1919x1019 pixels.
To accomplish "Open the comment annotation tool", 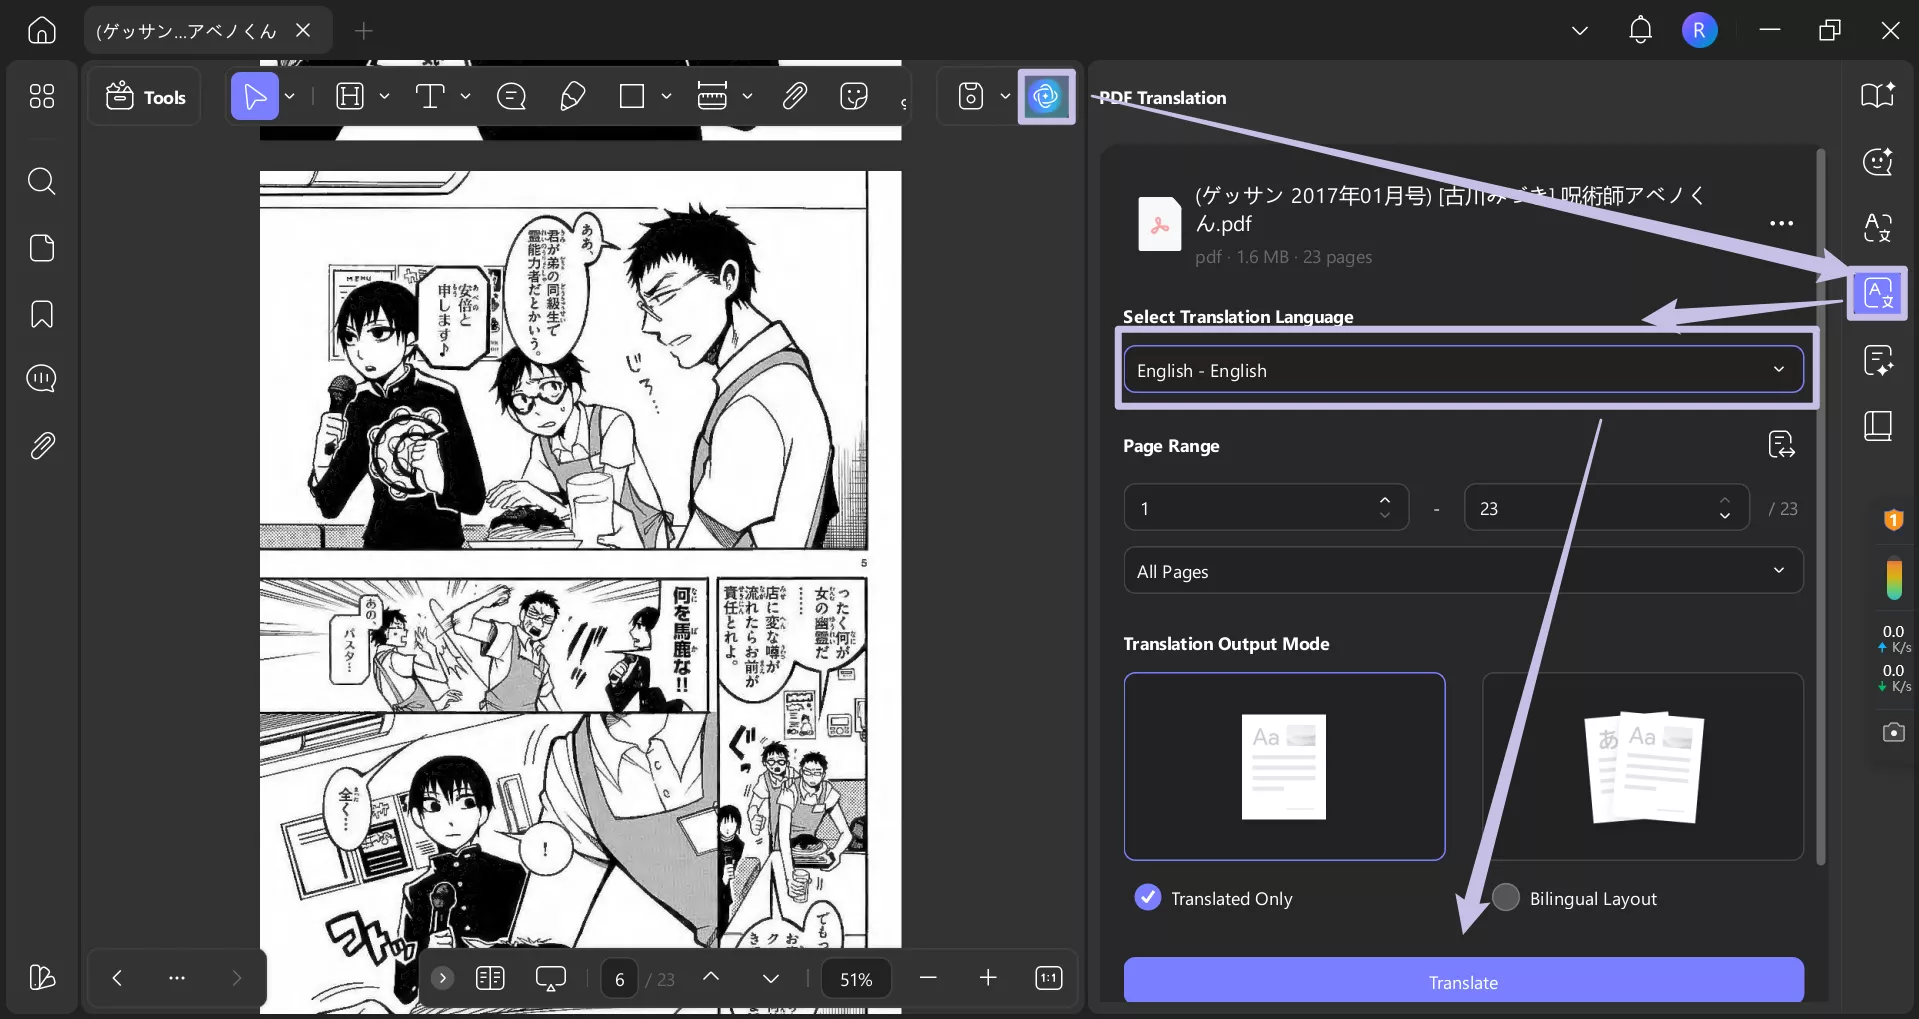I will coord(511,96).
